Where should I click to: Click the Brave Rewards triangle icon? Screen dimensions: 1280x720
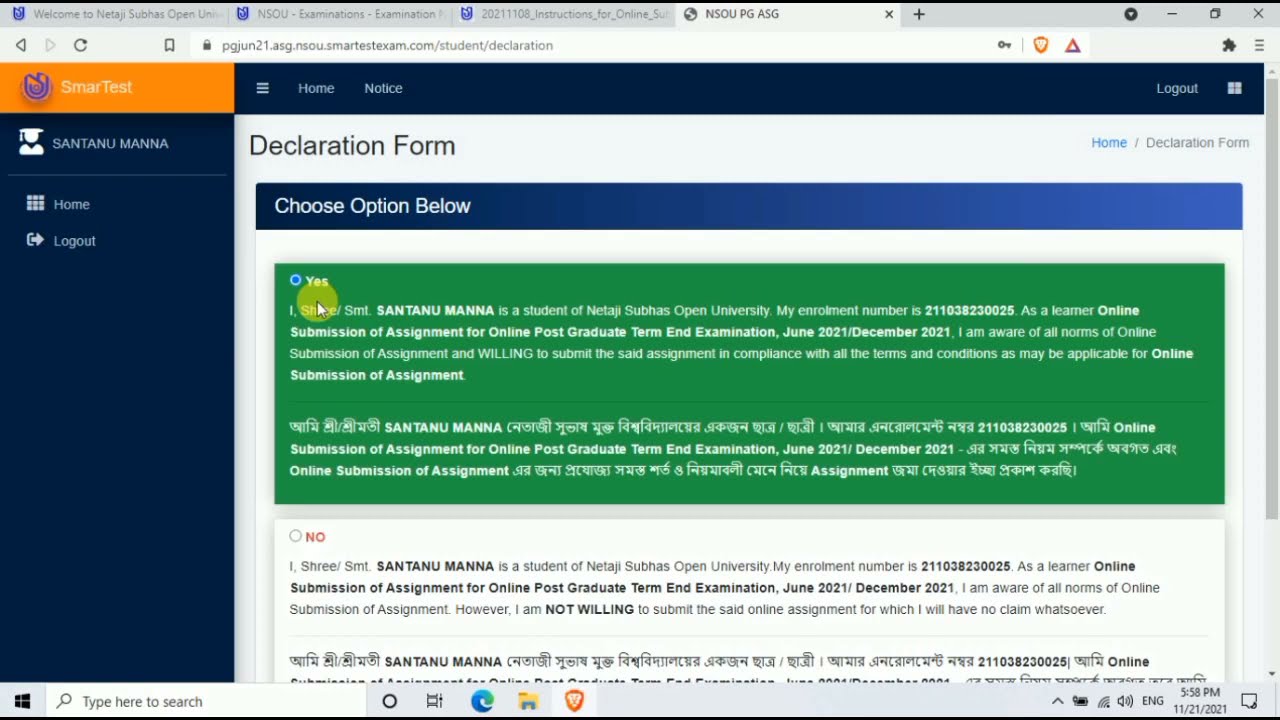(x=1073, y=45)
